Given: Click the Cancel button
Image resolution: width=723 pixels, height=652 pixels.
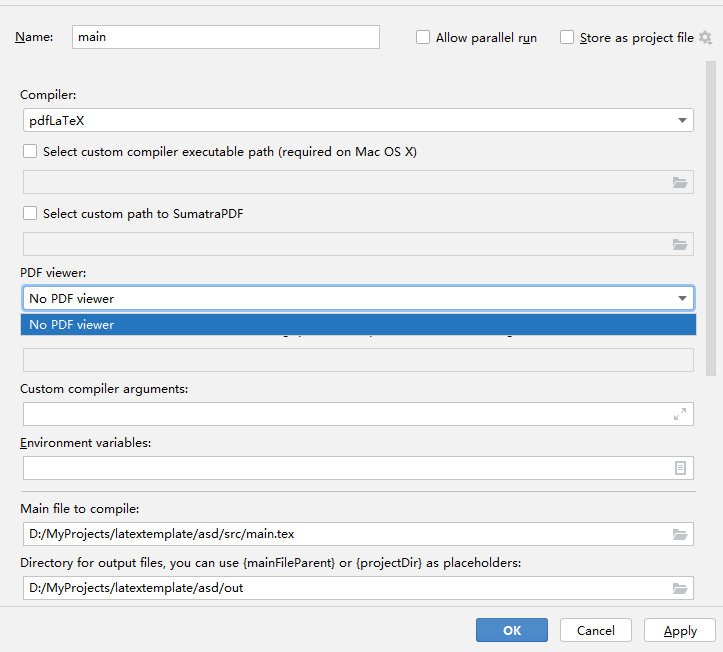Looking at the screenshot, I should (596, 630).
